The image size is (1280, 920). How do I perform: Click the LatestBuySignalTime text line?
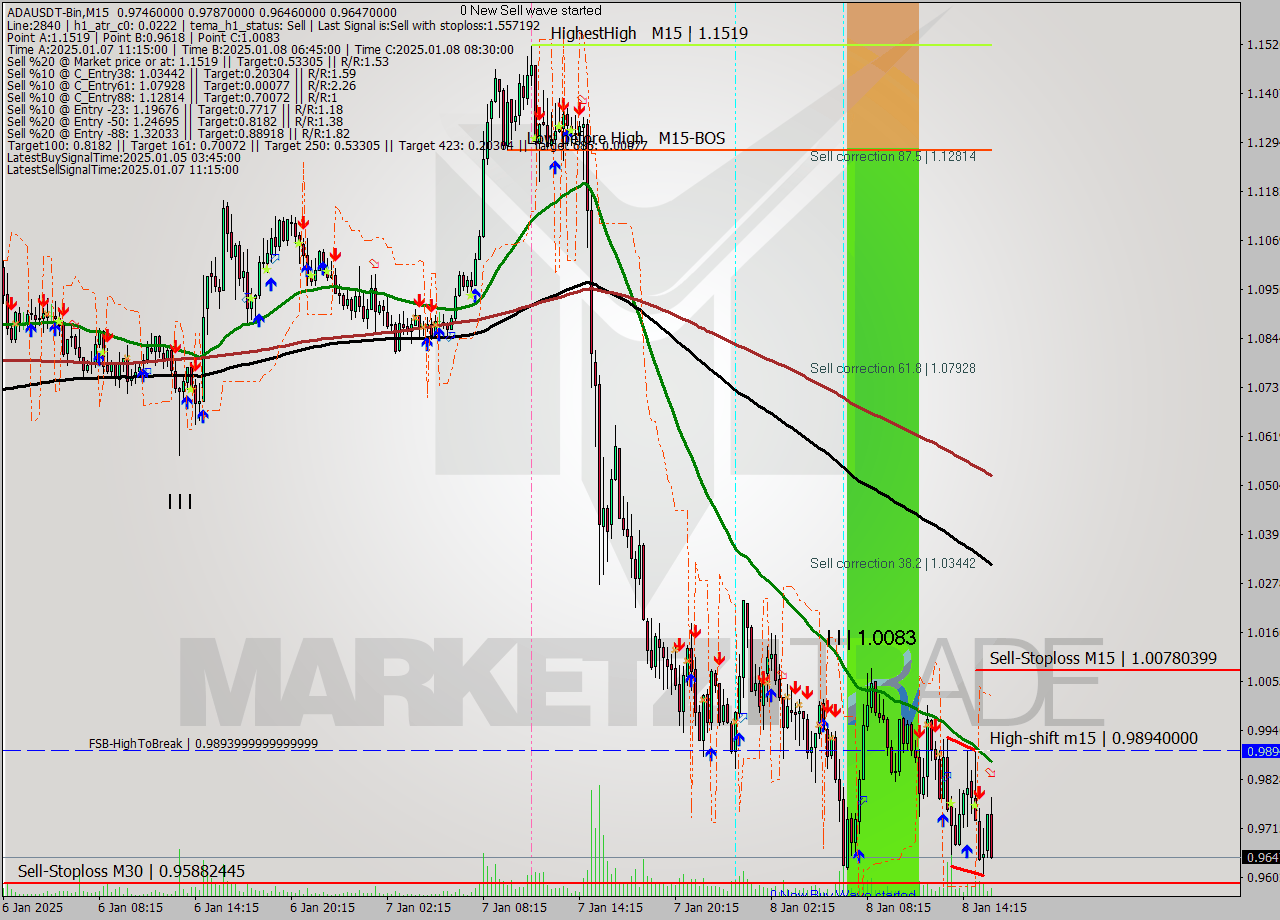pos(123,158)
